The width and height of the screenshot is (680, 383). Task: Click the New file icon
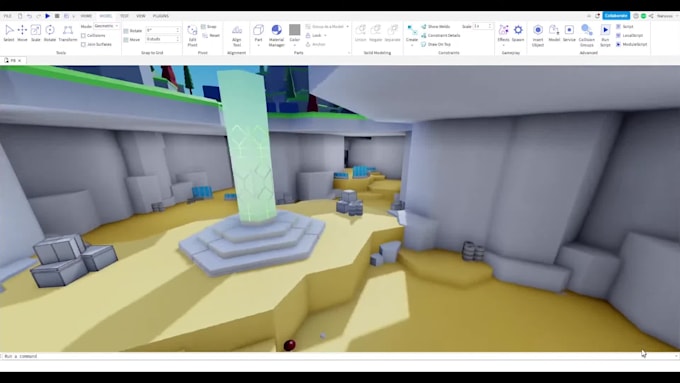[x=20, y=16]
